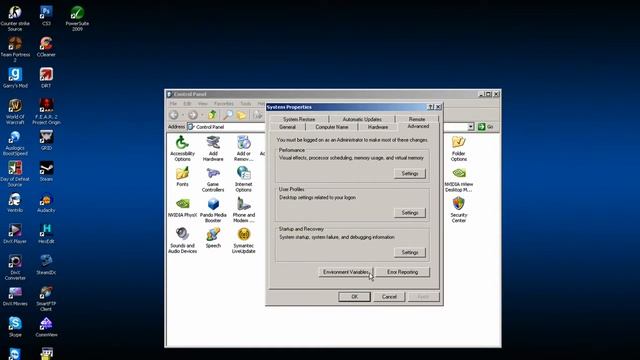
Task: Open the File menu in Control Panel
Action: (x=173, y=104)
